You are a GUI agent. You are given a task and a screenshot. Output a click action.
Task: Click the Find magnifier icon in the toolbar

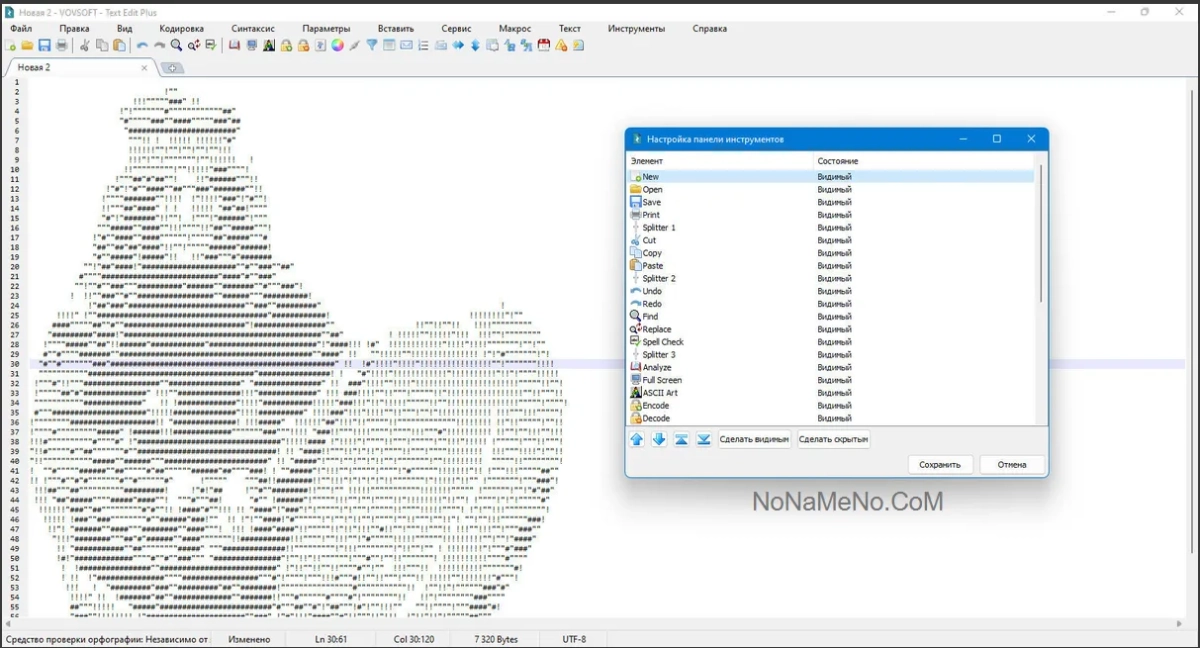tap(176, 45)
